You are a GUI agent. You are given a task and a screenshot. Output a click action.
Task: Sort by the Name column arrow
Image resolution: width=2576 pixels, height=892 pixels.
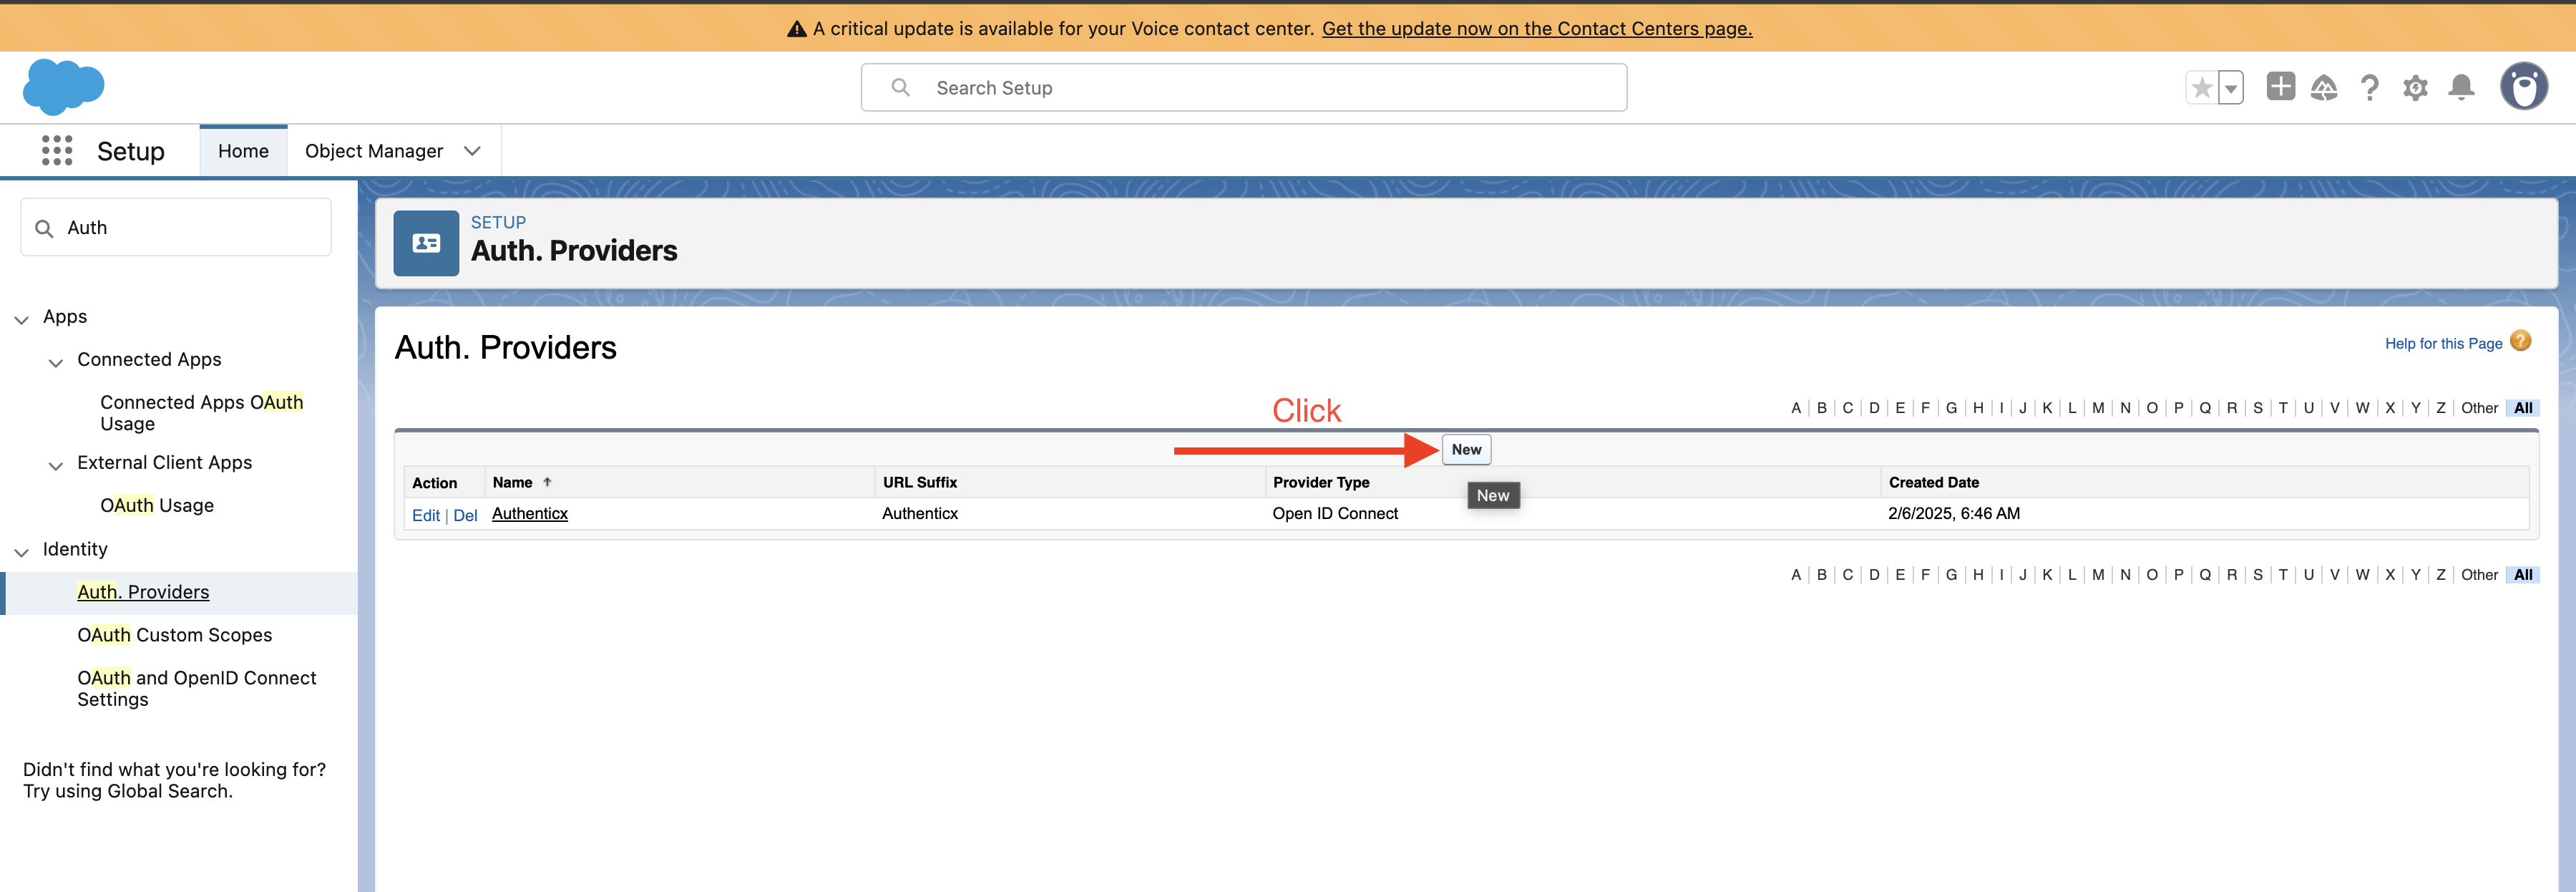coord(547,482)
